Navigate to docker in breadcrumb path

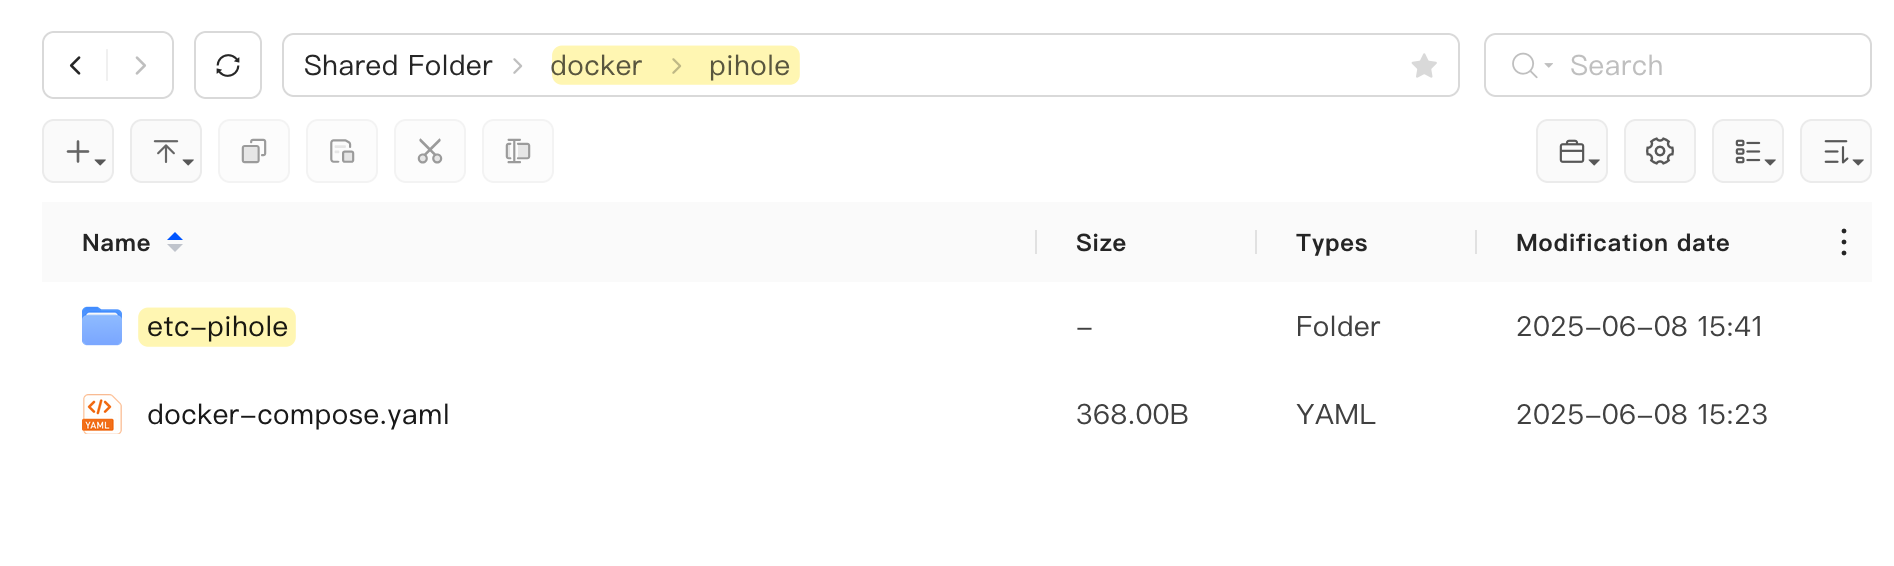tap(596, 66)
